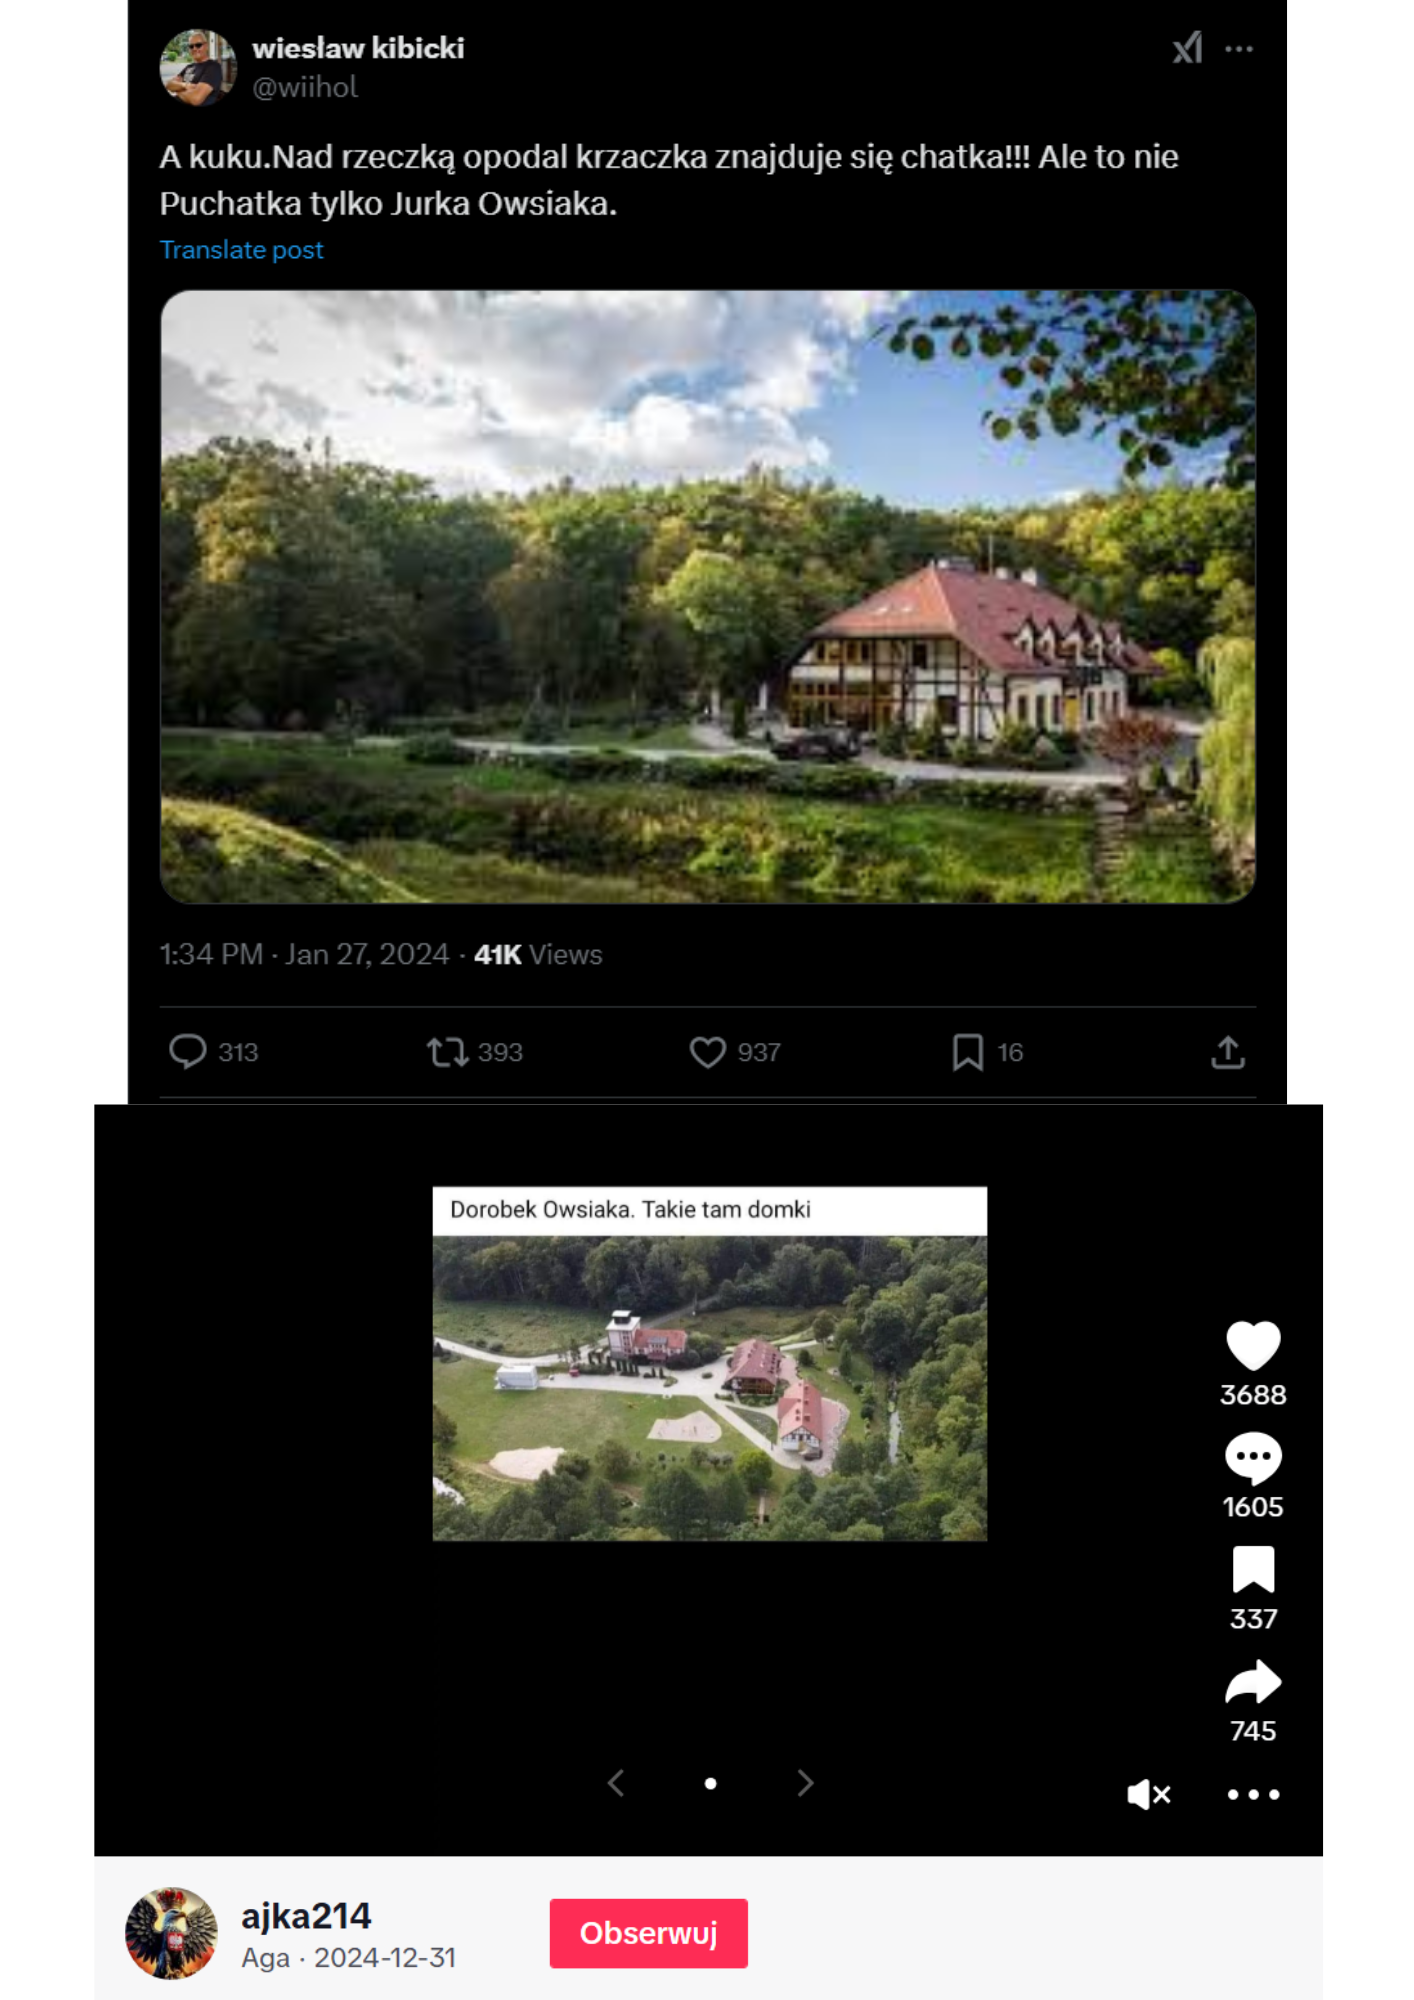Click the Obserwuj follow button

648,1933
